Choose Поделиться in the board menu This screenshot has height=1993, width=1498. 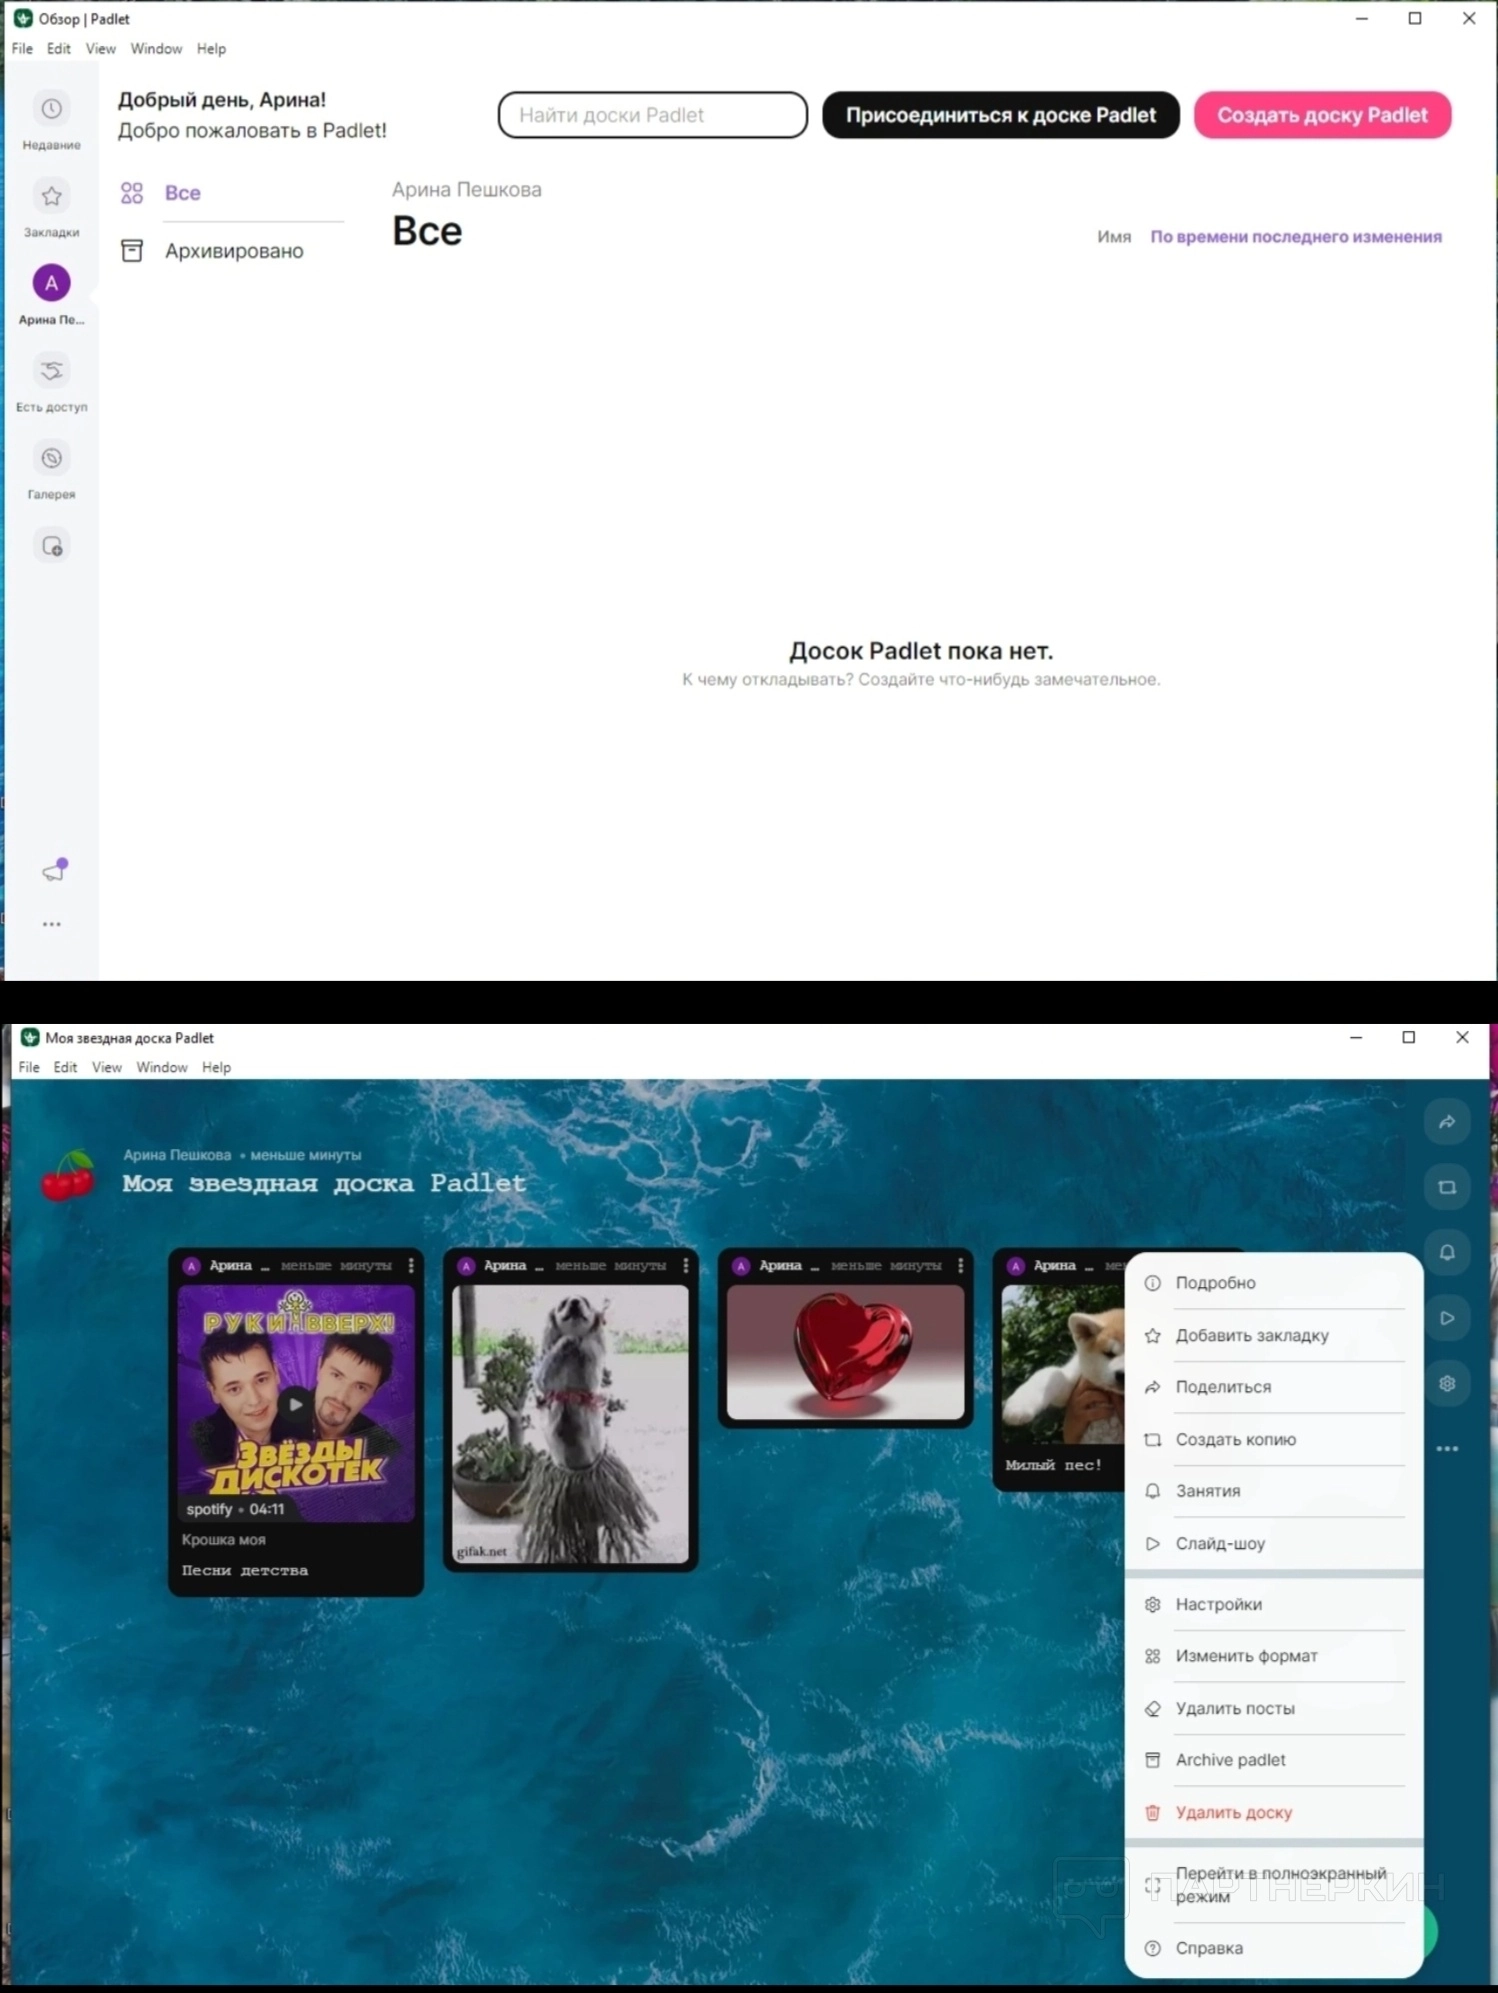coord(1274,1387)
